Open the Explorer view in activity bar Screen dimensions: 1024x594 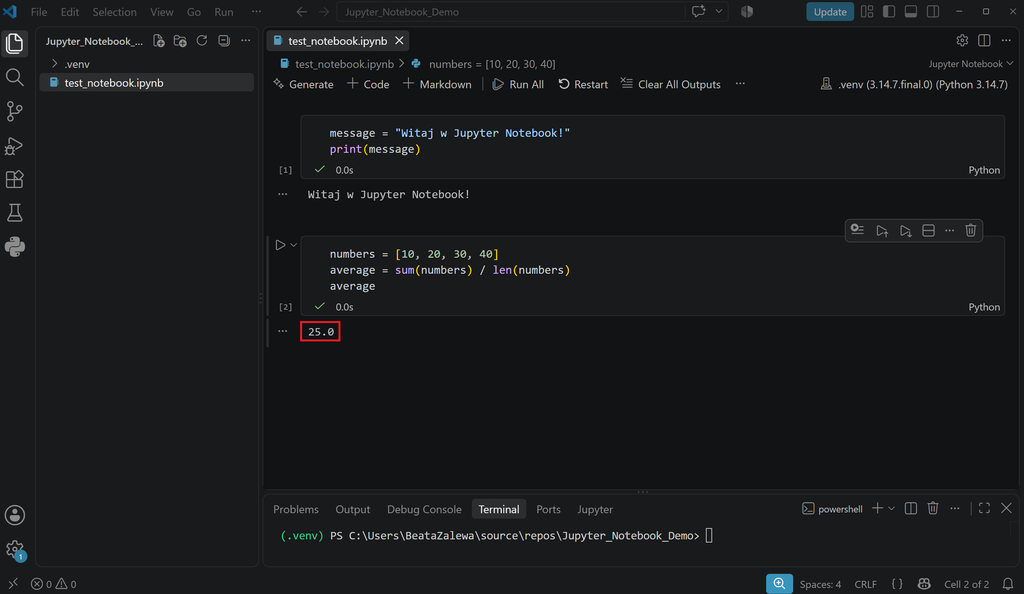(x=14, y=43)
